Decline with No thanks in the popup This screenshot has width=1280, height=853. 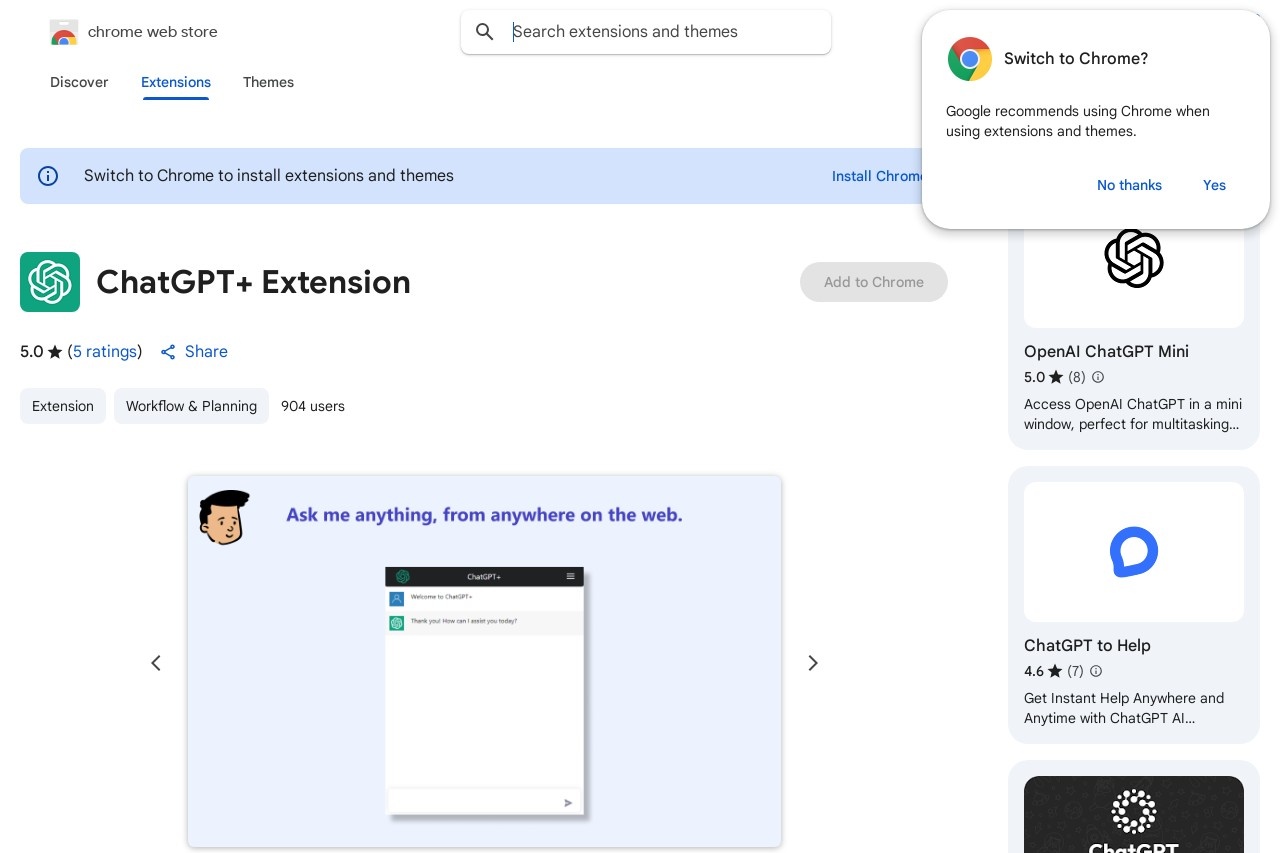1129,185
